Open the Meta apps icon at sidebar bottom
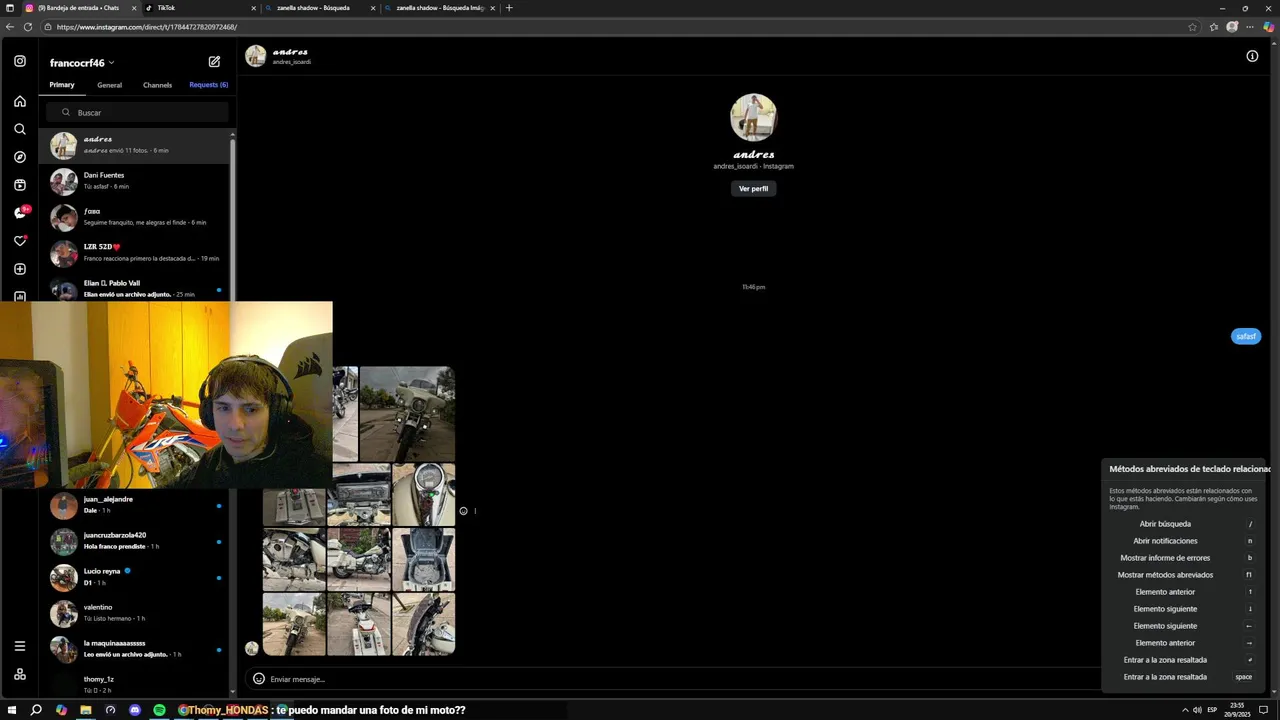This screenshot has height=720, width=1280. click(19, 674)
